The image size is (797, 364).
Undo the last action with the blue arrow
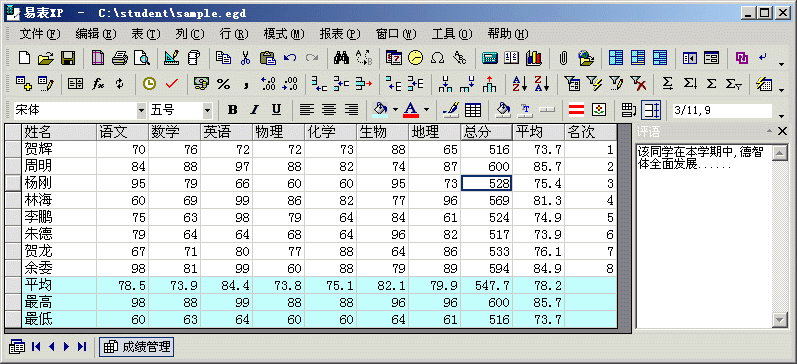tap(290, 58)
